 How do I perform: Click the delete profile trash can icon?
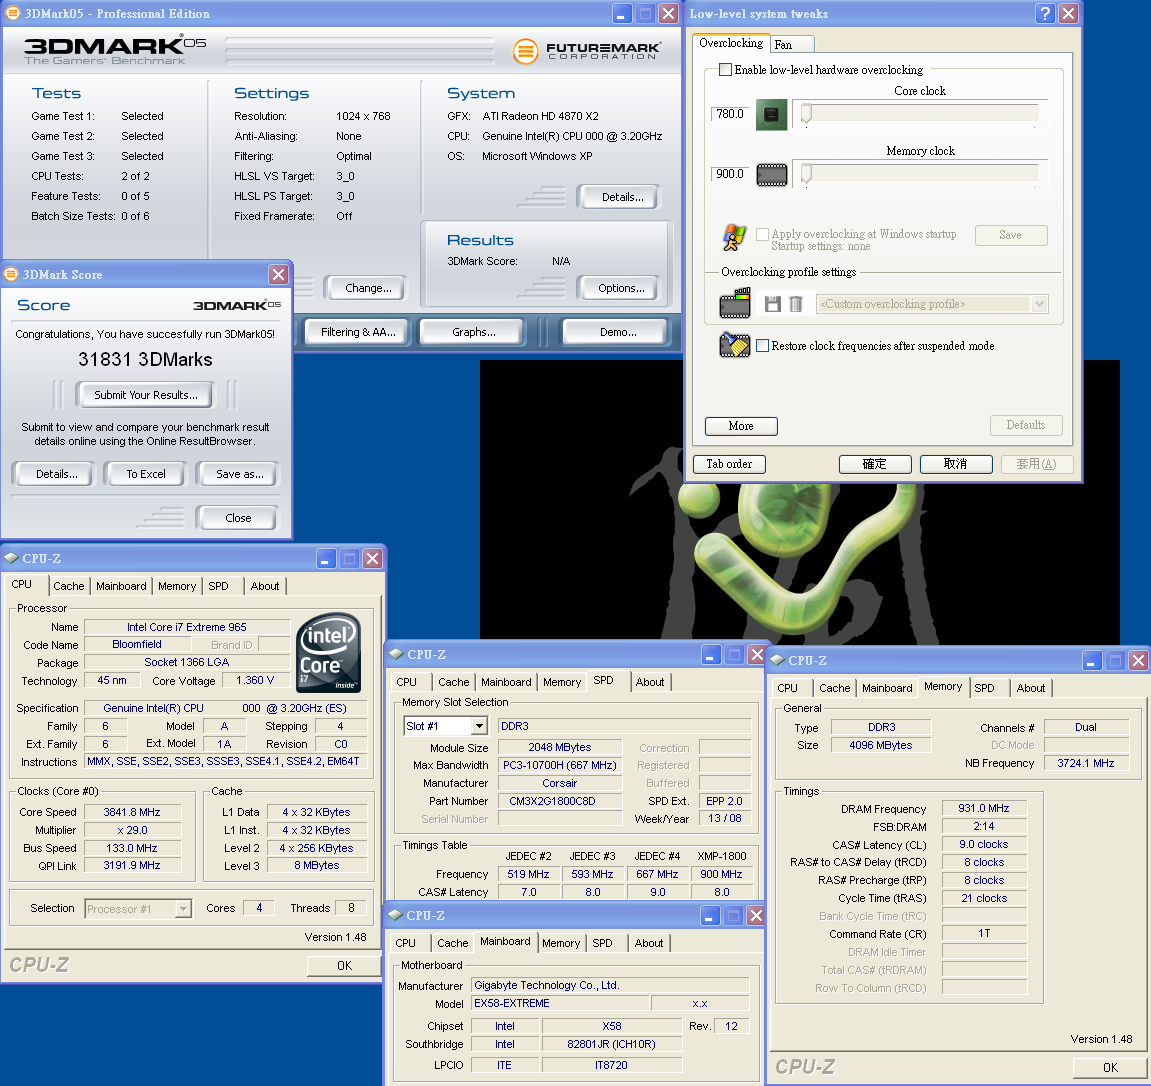coord(796,304)
